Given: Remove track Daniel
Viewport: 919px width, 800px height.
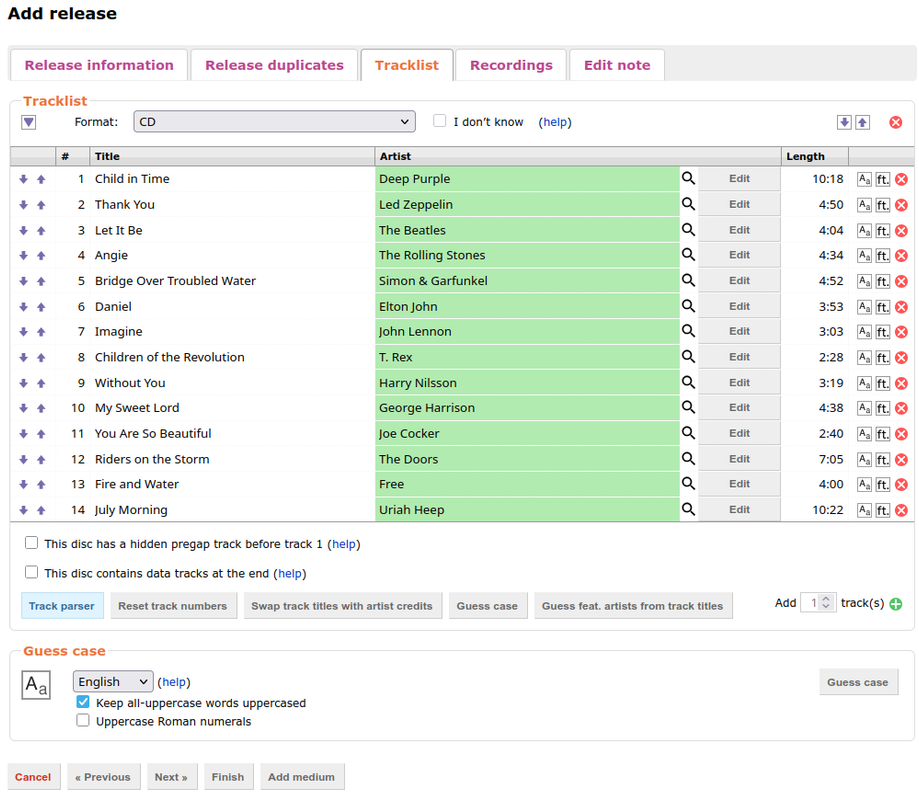Looking at the screenshot, I should pos(901,307).
